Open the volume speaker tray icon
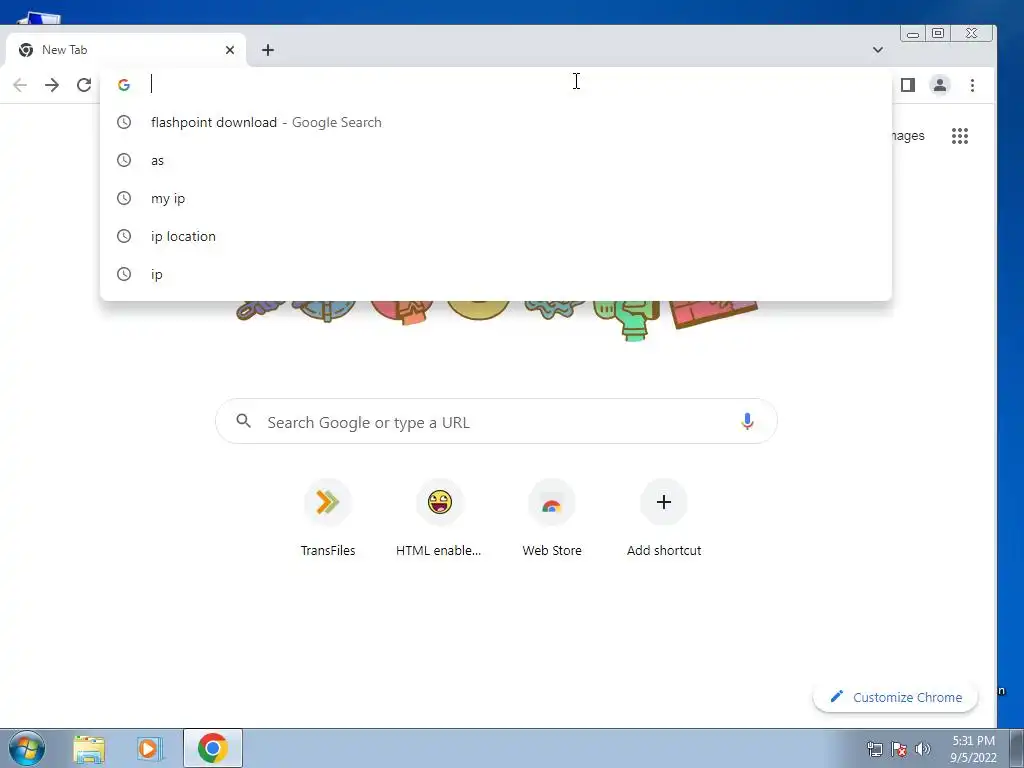The height and width of the screenshot is (768, 1024). point(923,749)
